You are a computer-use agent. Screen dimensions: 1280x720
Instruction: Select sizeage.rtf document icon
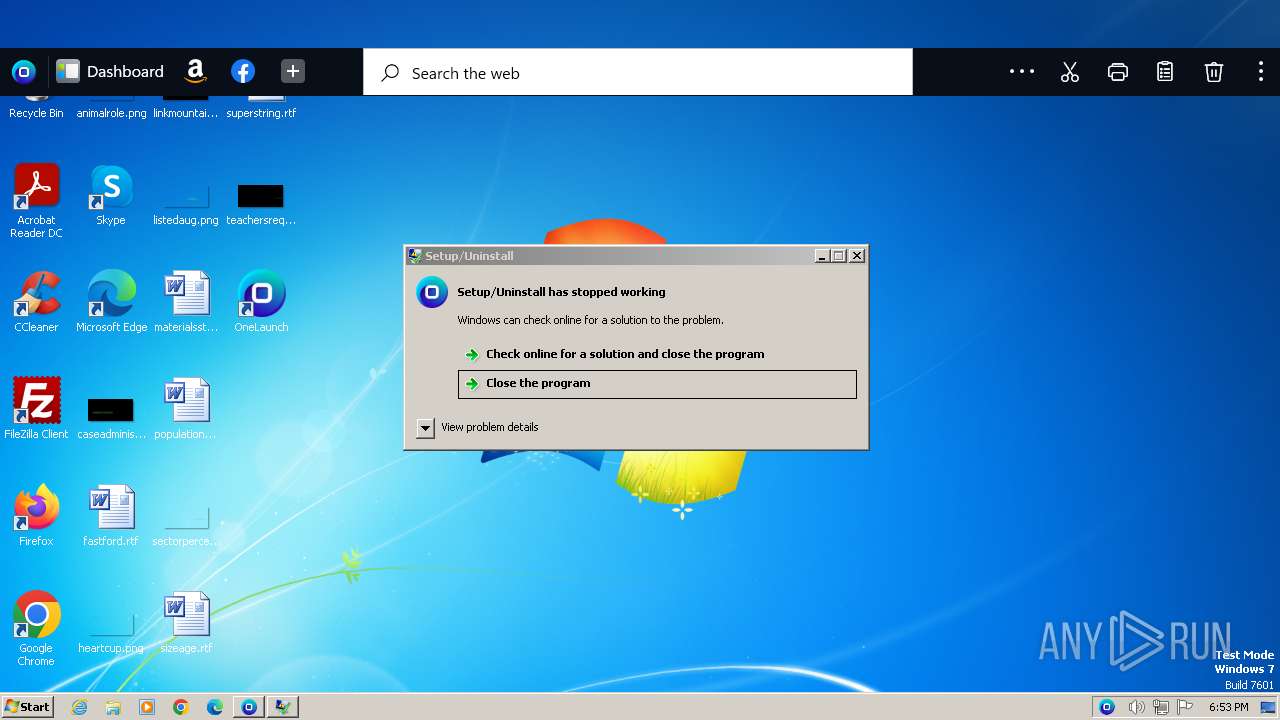[186, 622]
